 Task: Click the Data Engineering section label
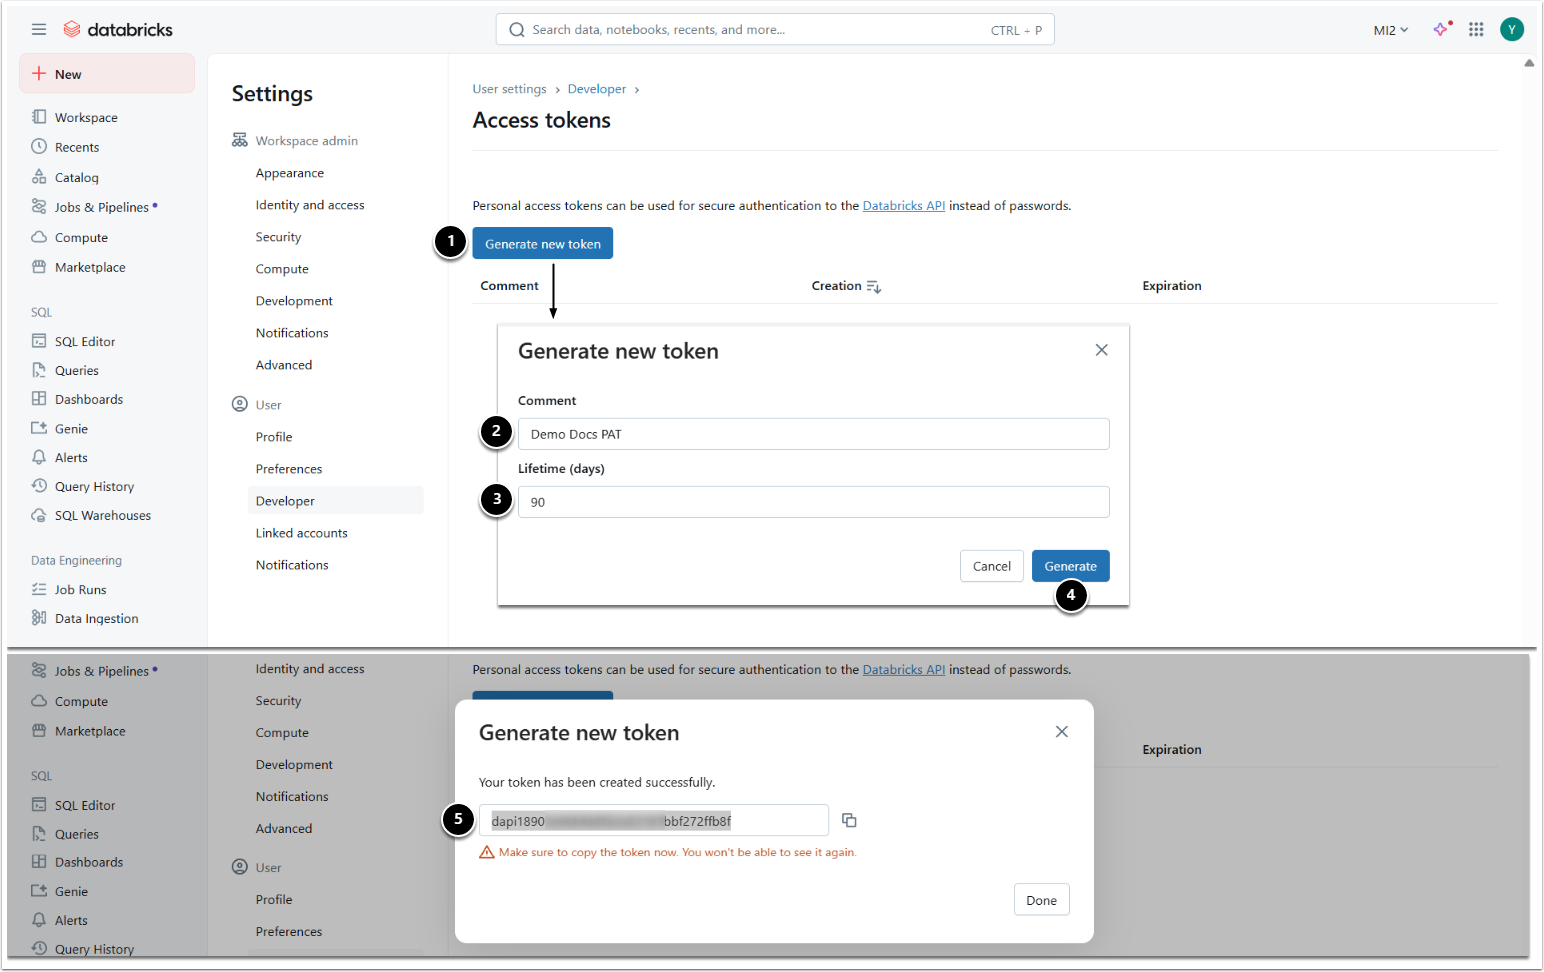point(76,560)
